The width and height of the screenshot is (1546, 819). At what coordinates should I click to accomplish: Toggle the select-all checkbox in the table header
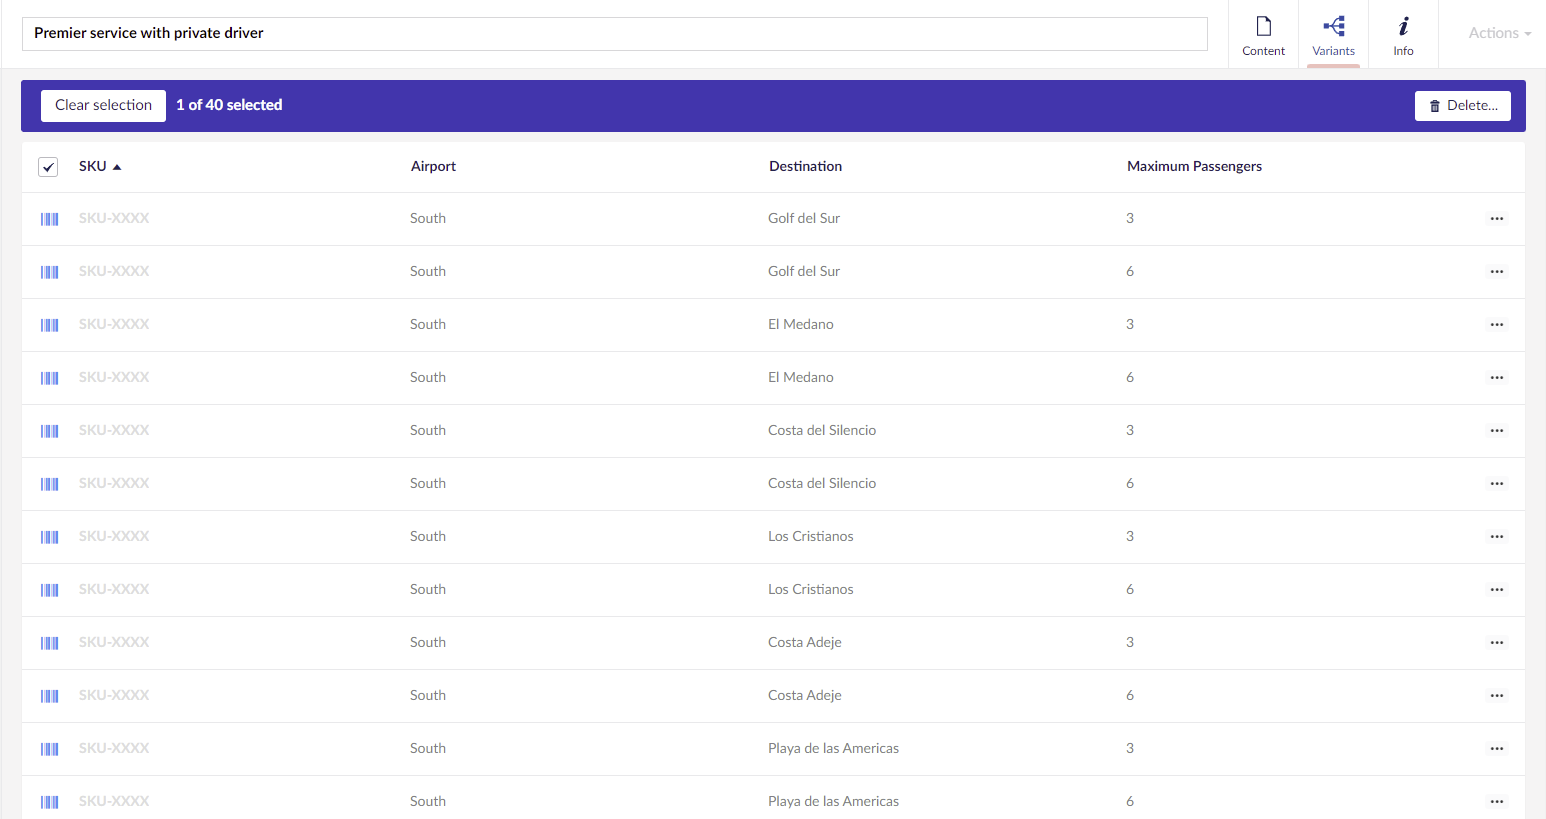[x=48, y=167]
